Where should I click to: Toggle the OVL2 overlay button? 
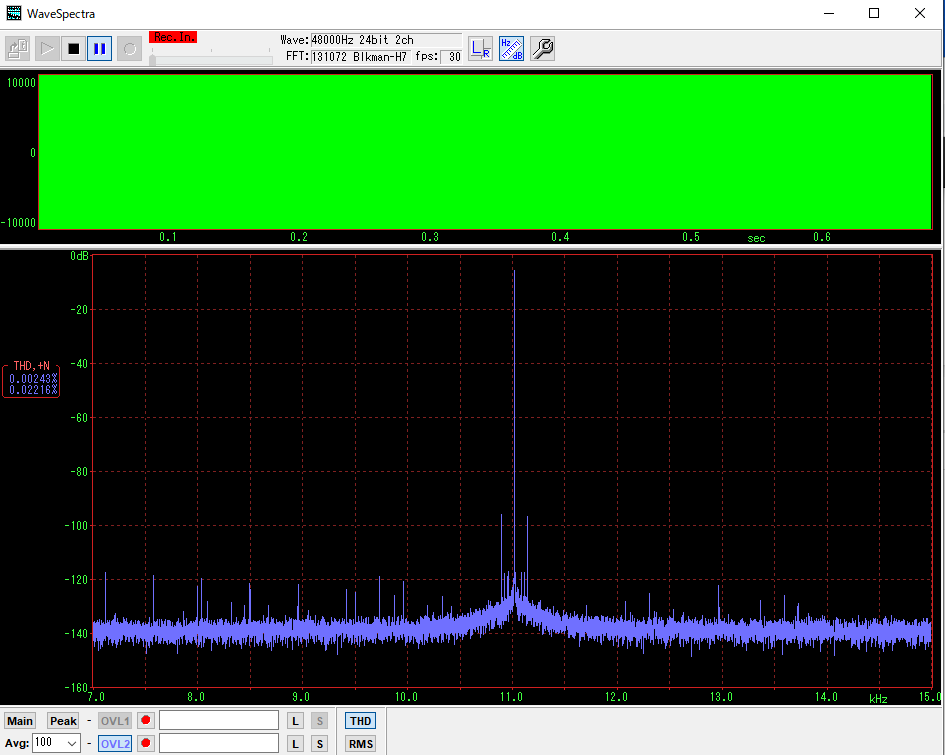(x=115, y=744)
